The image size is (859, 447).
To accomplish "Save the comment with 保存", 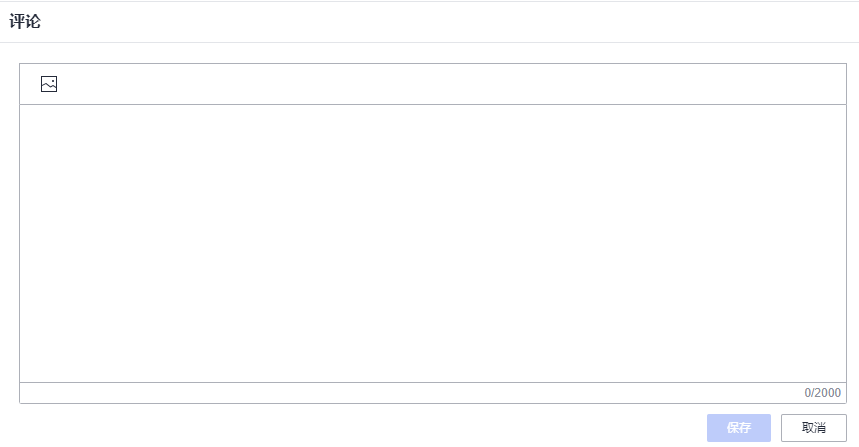I will pyautogui.click(x=738, y=428).
